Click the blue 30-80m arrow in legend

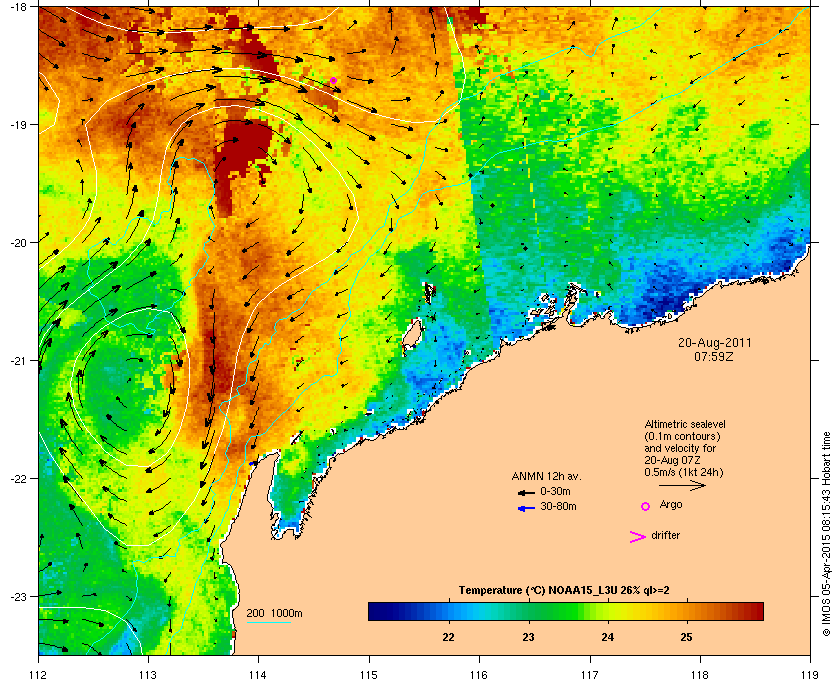(x=527, y=508)
